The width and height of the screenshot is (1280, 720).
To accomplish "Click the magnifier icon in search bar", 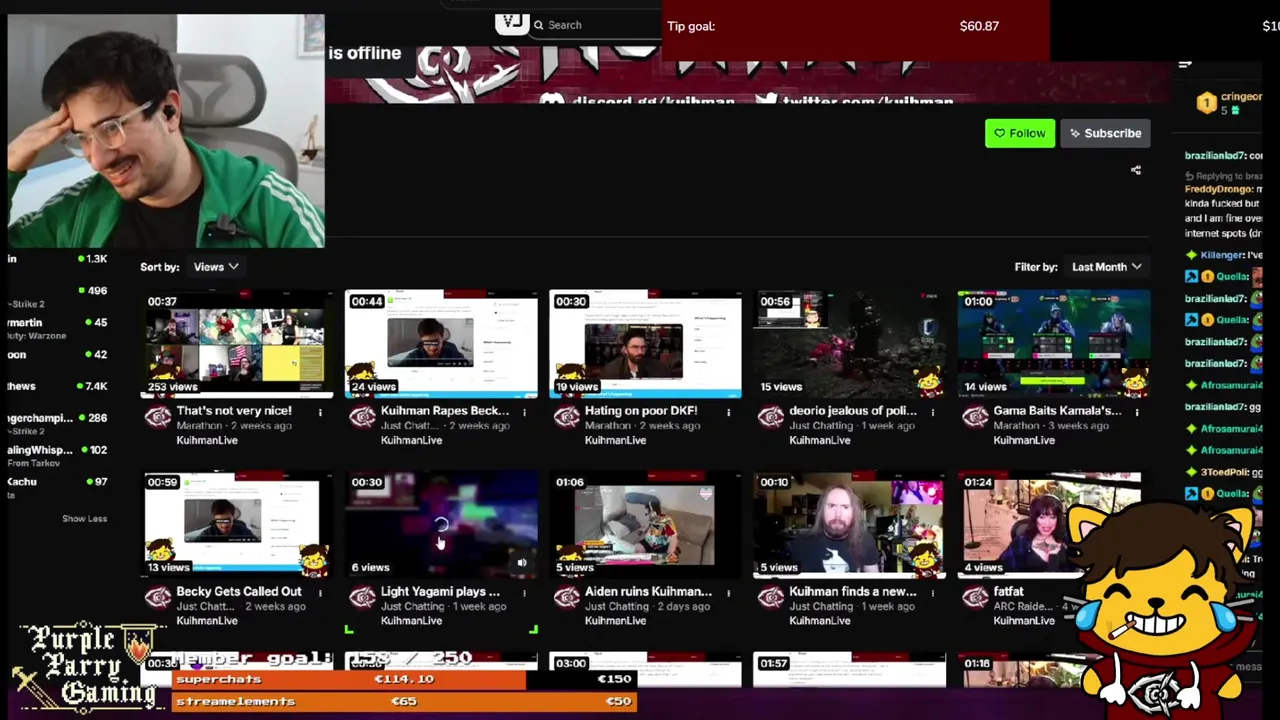I will pyautogui.click(x=539, y=25).
